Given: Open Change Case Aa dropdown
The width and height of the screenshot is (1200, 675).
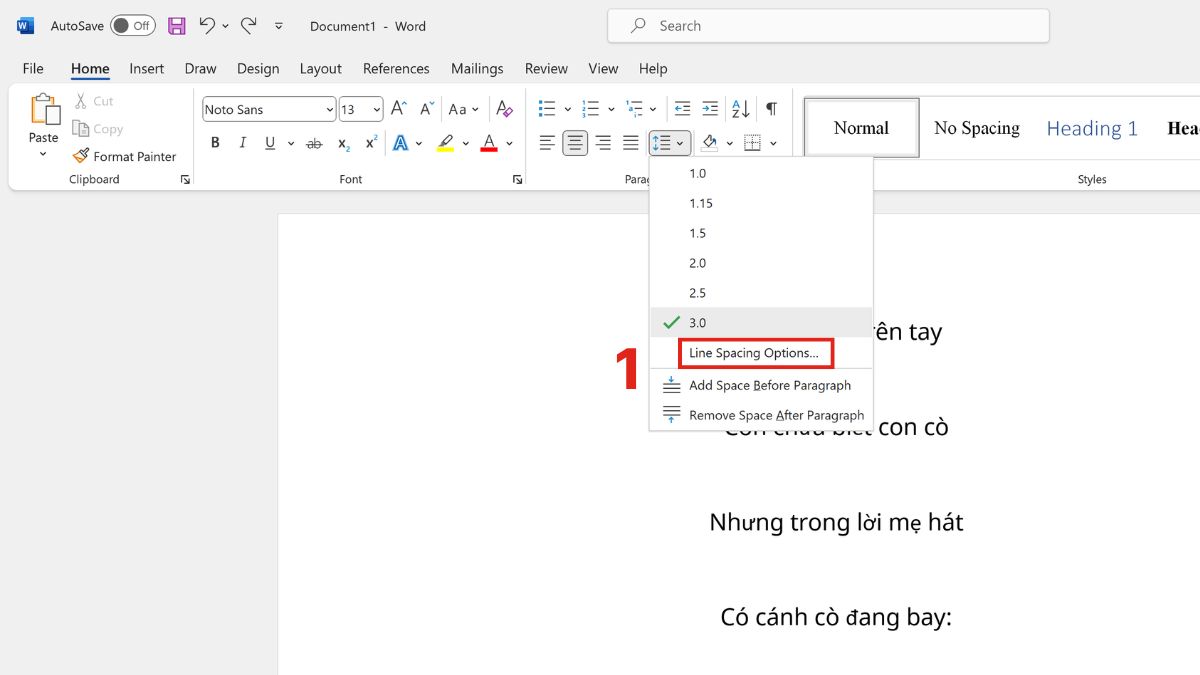Looking at the screenshot, I should [463, 109].
